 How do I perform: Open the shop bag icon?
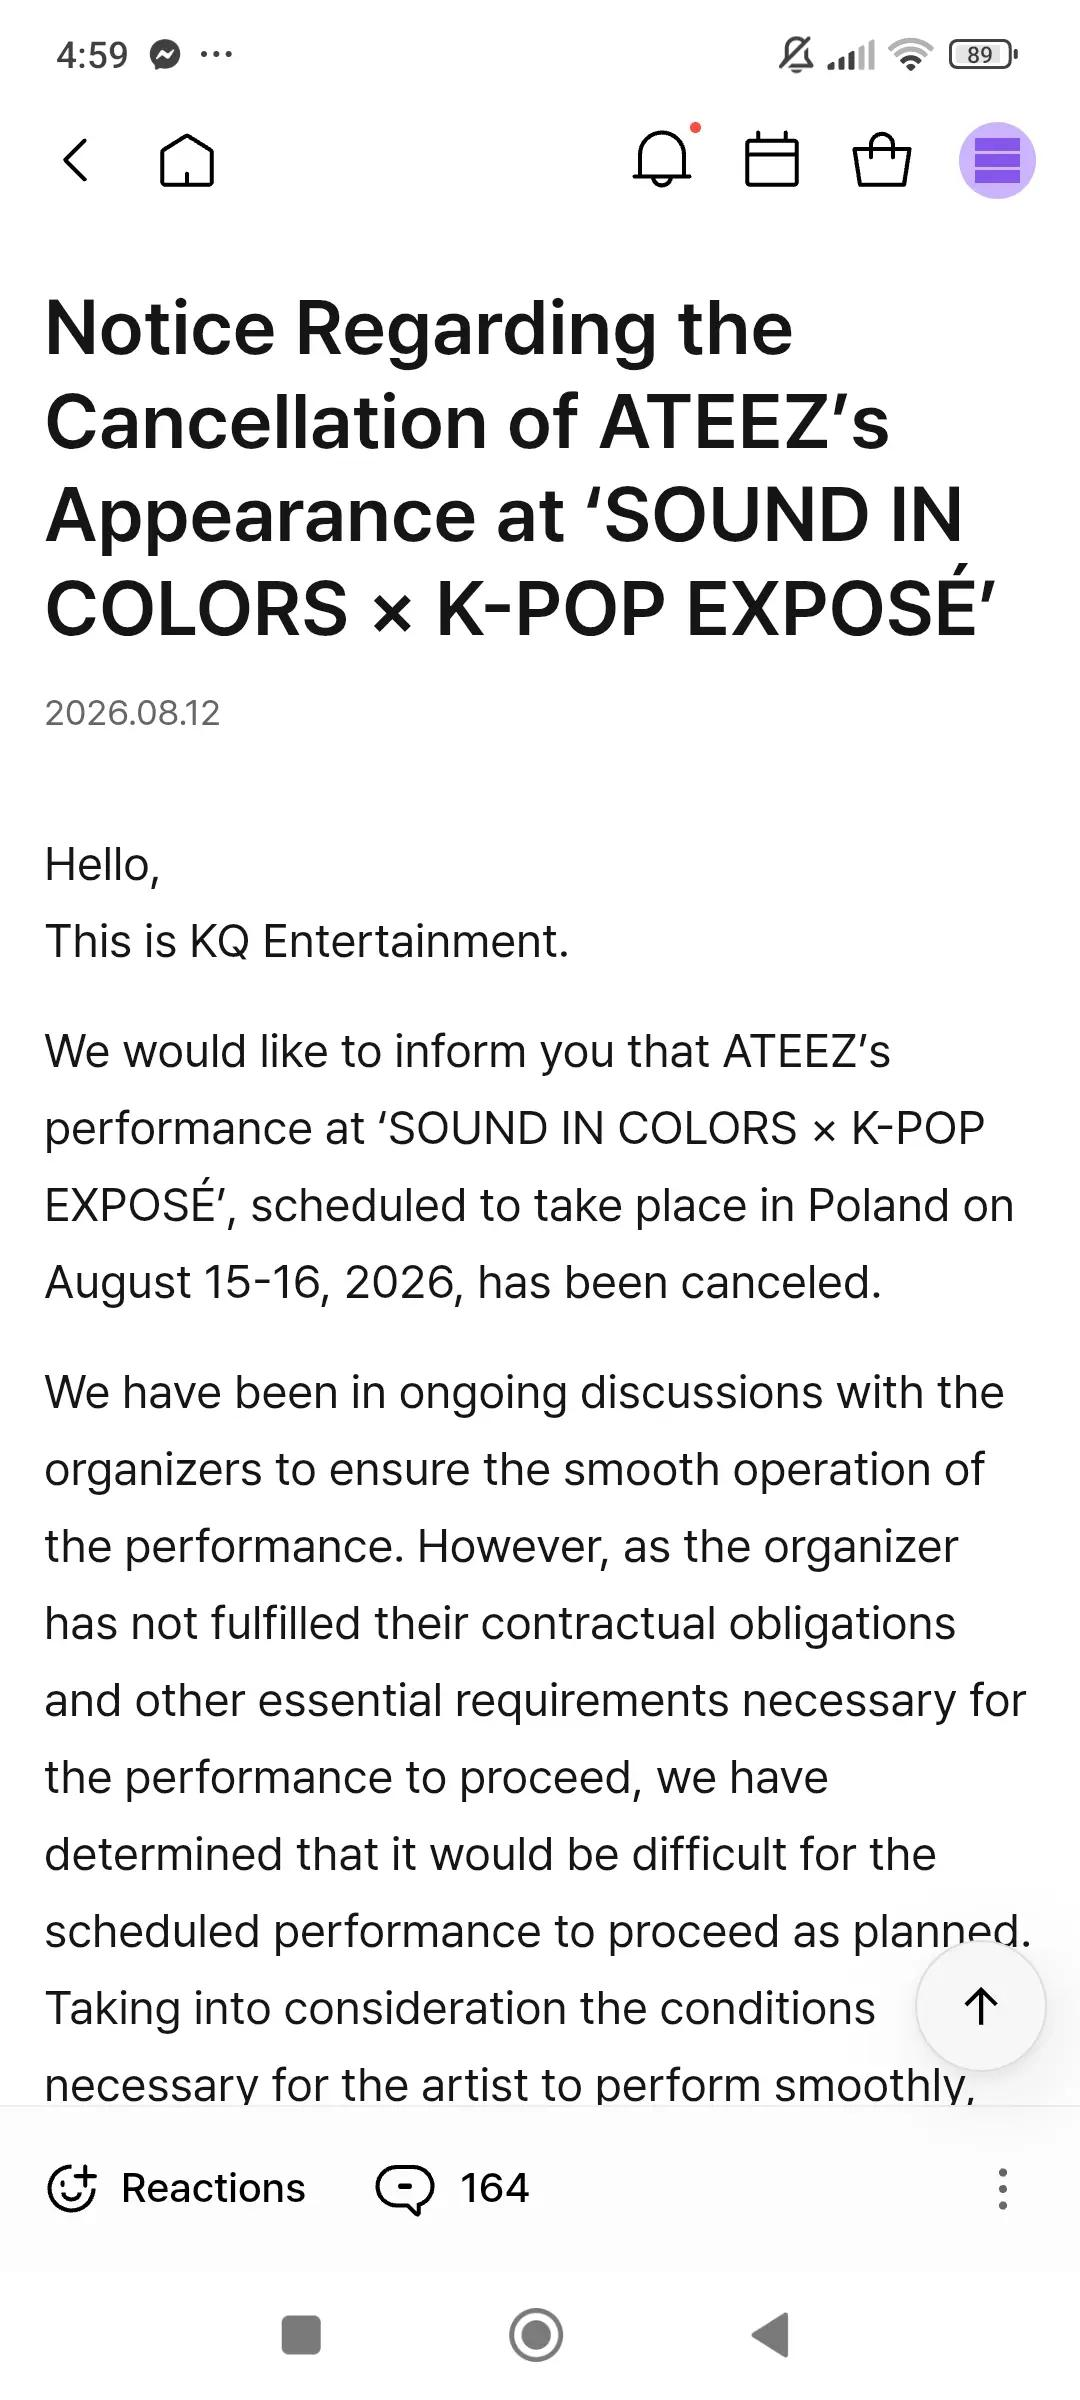pos(882,160)
